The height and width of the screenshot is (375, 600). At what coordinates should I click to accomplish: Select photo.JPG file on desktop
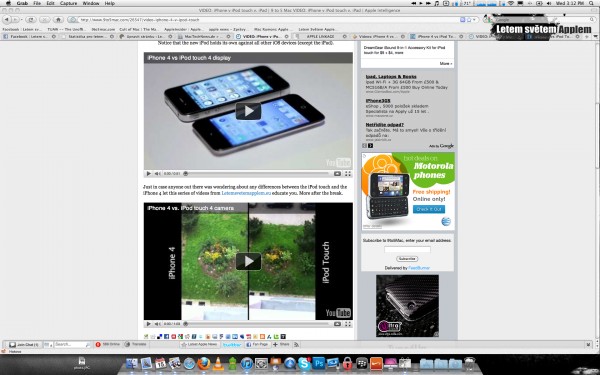pos(82,364)
